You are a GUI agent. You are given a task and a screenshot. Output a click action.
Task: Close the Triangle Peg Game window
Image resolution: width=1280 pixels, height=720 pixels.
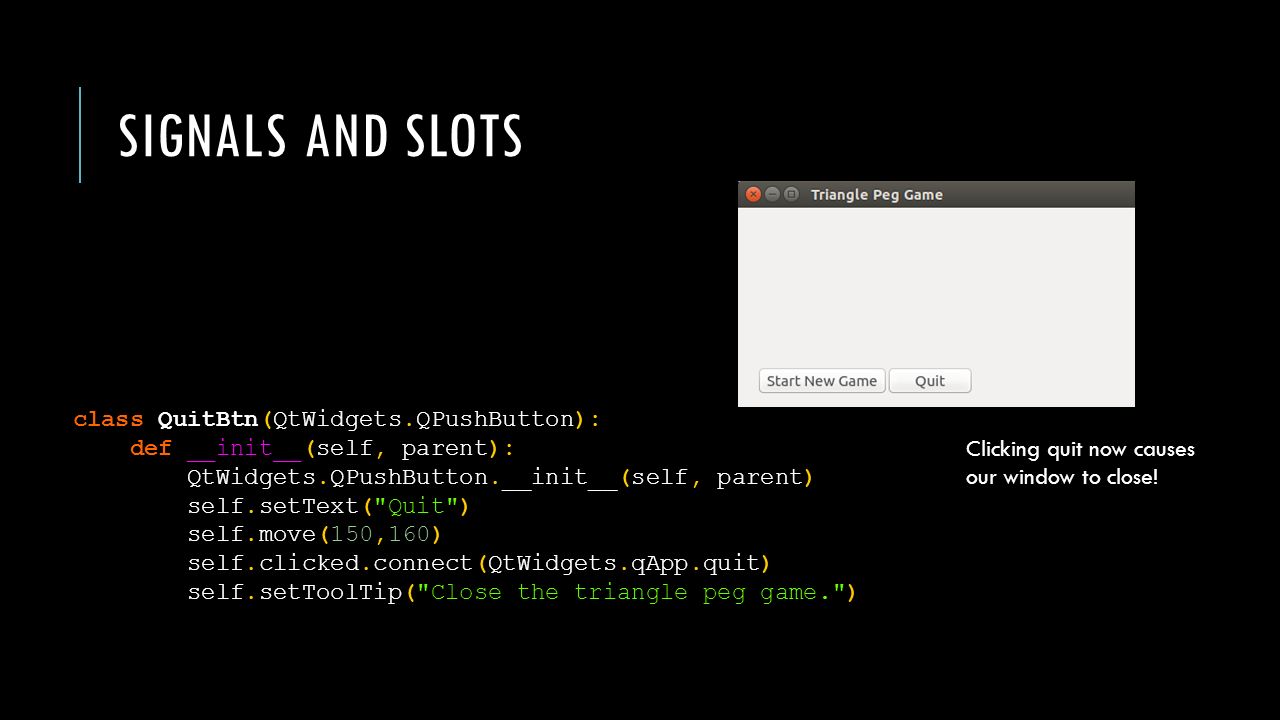click(753, 194)
